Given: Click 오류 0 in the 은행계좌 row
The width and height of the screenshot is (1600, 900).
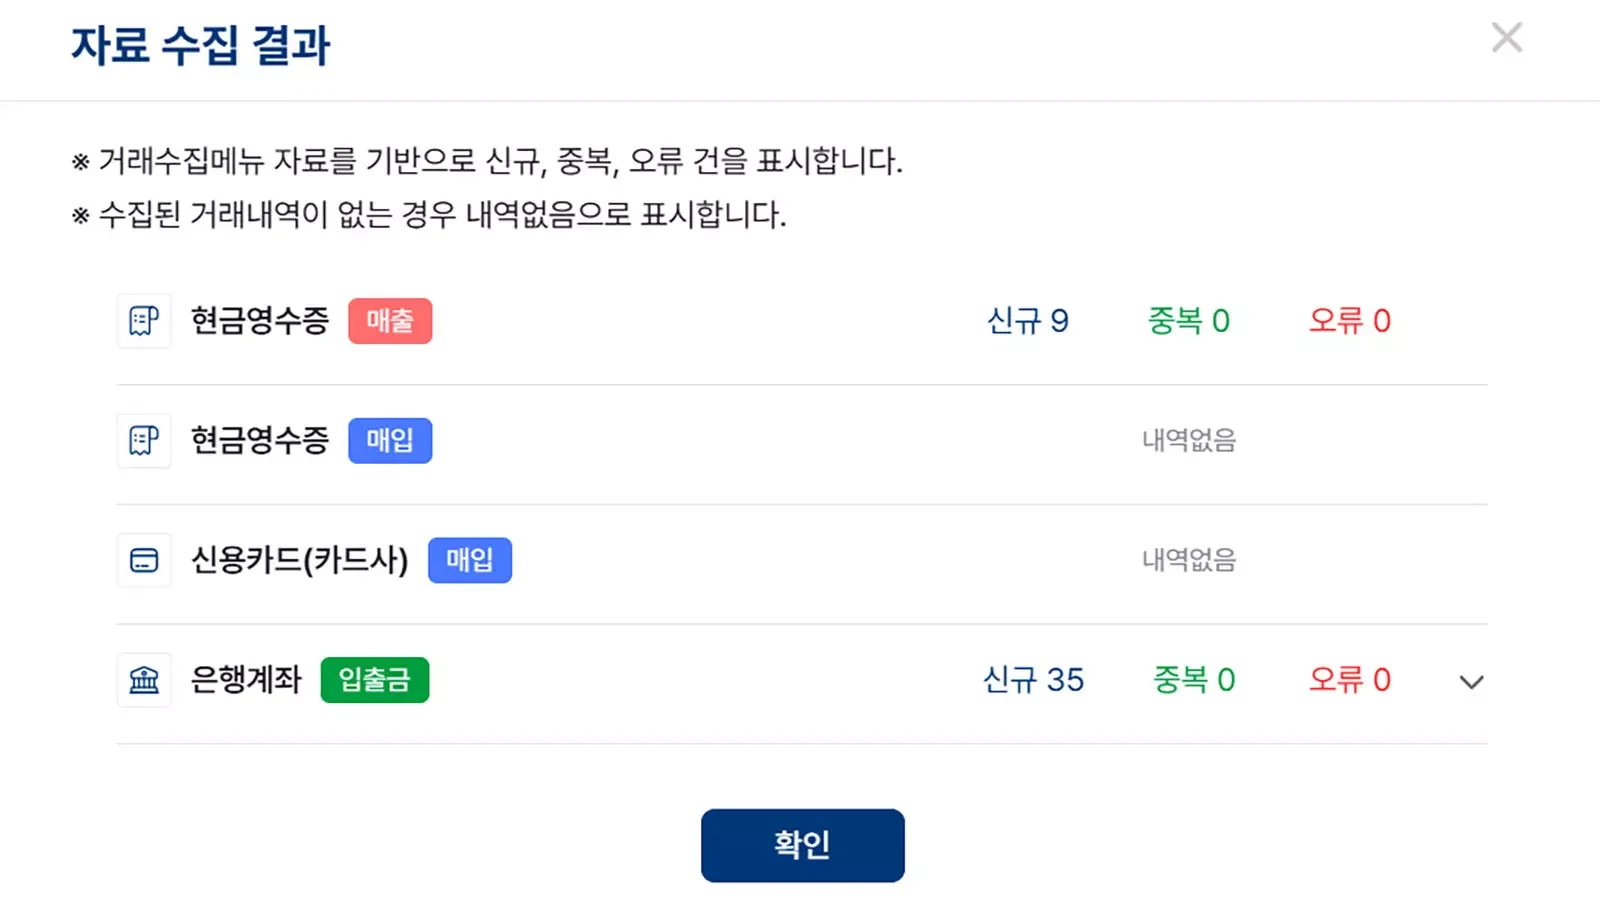Looking at the screenshot, I should click(1350, 680).
